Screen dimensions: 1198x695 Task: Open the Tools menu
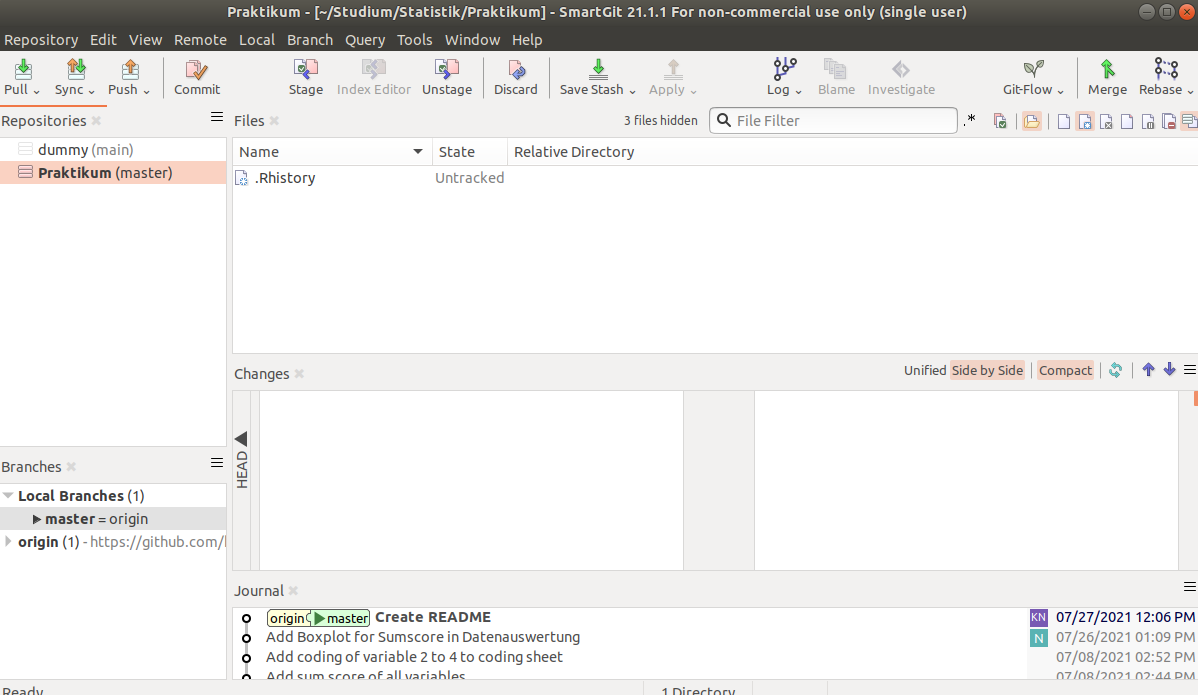pos(414,40)
